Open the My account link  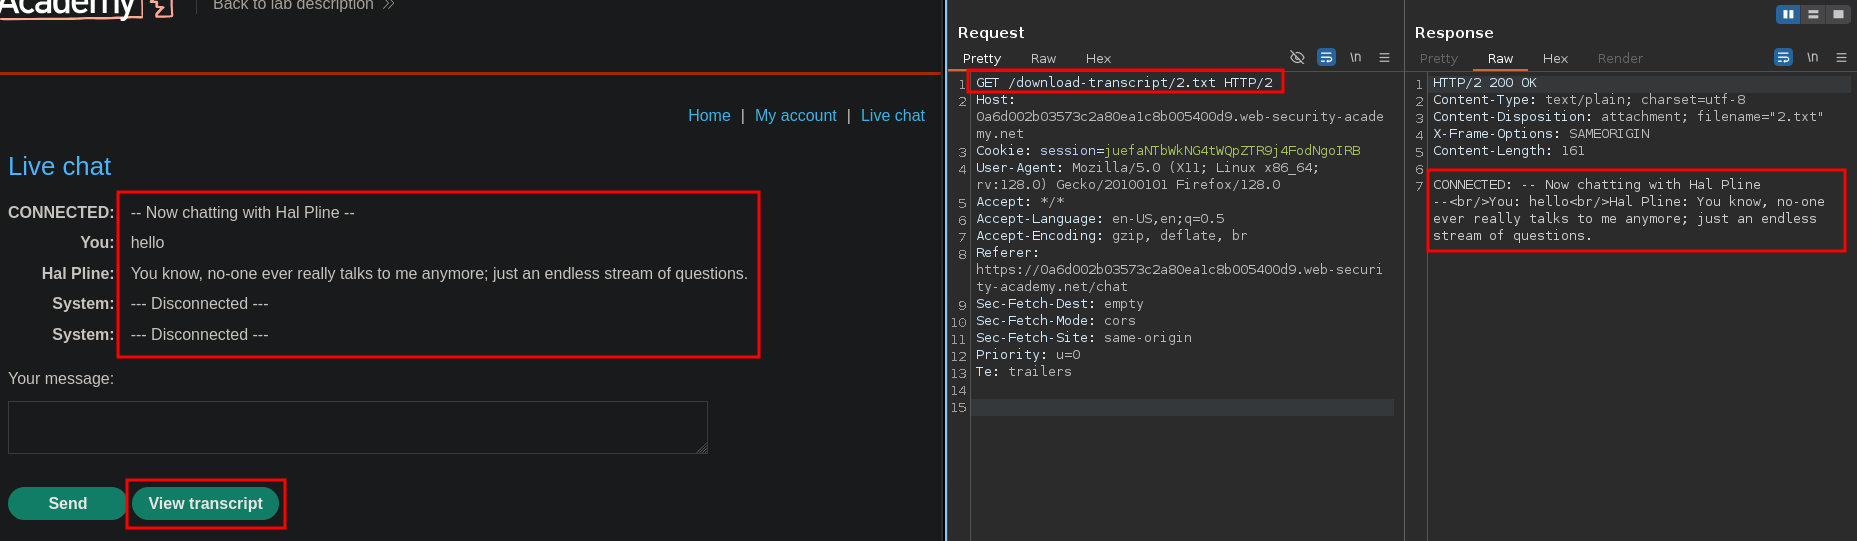coord(795,116)
